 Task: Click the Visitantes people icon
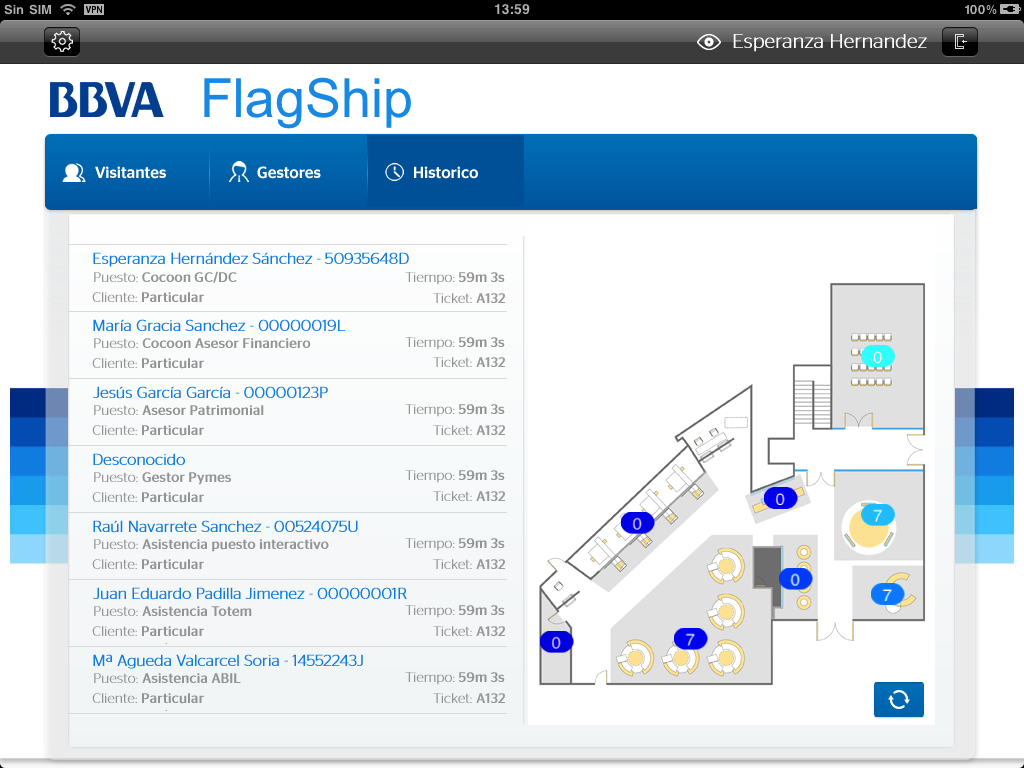pos(74,172)
